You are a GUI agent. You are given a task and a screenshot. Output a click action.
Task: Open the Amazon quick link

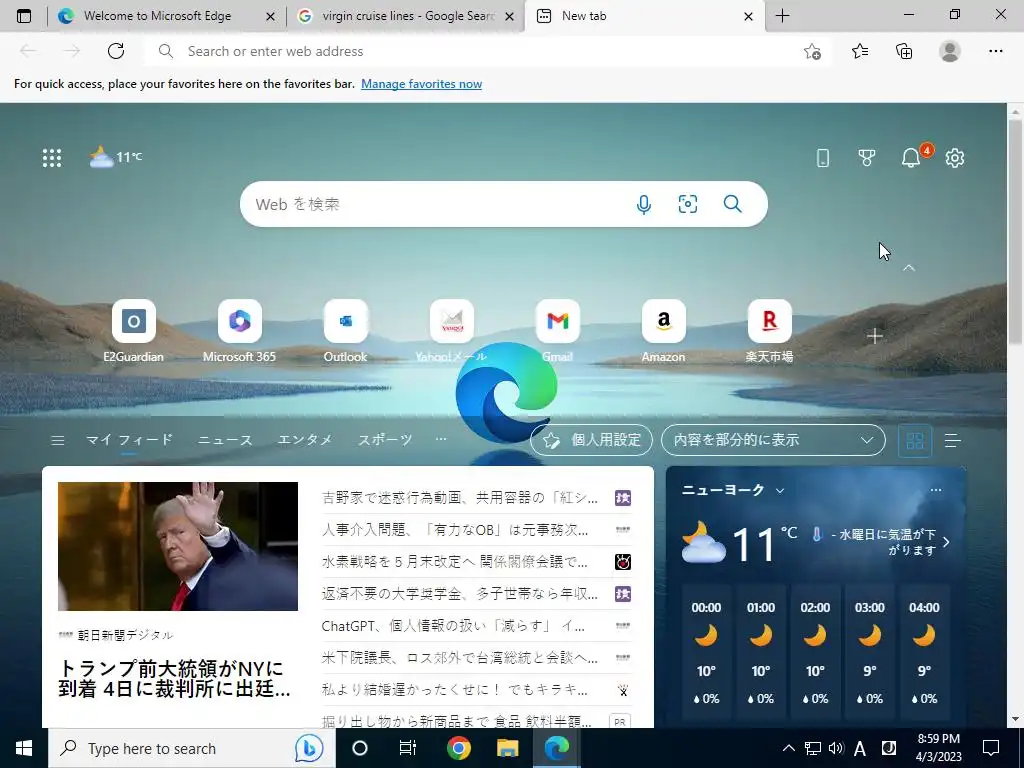pyautogui.click(x=664, y=331)
